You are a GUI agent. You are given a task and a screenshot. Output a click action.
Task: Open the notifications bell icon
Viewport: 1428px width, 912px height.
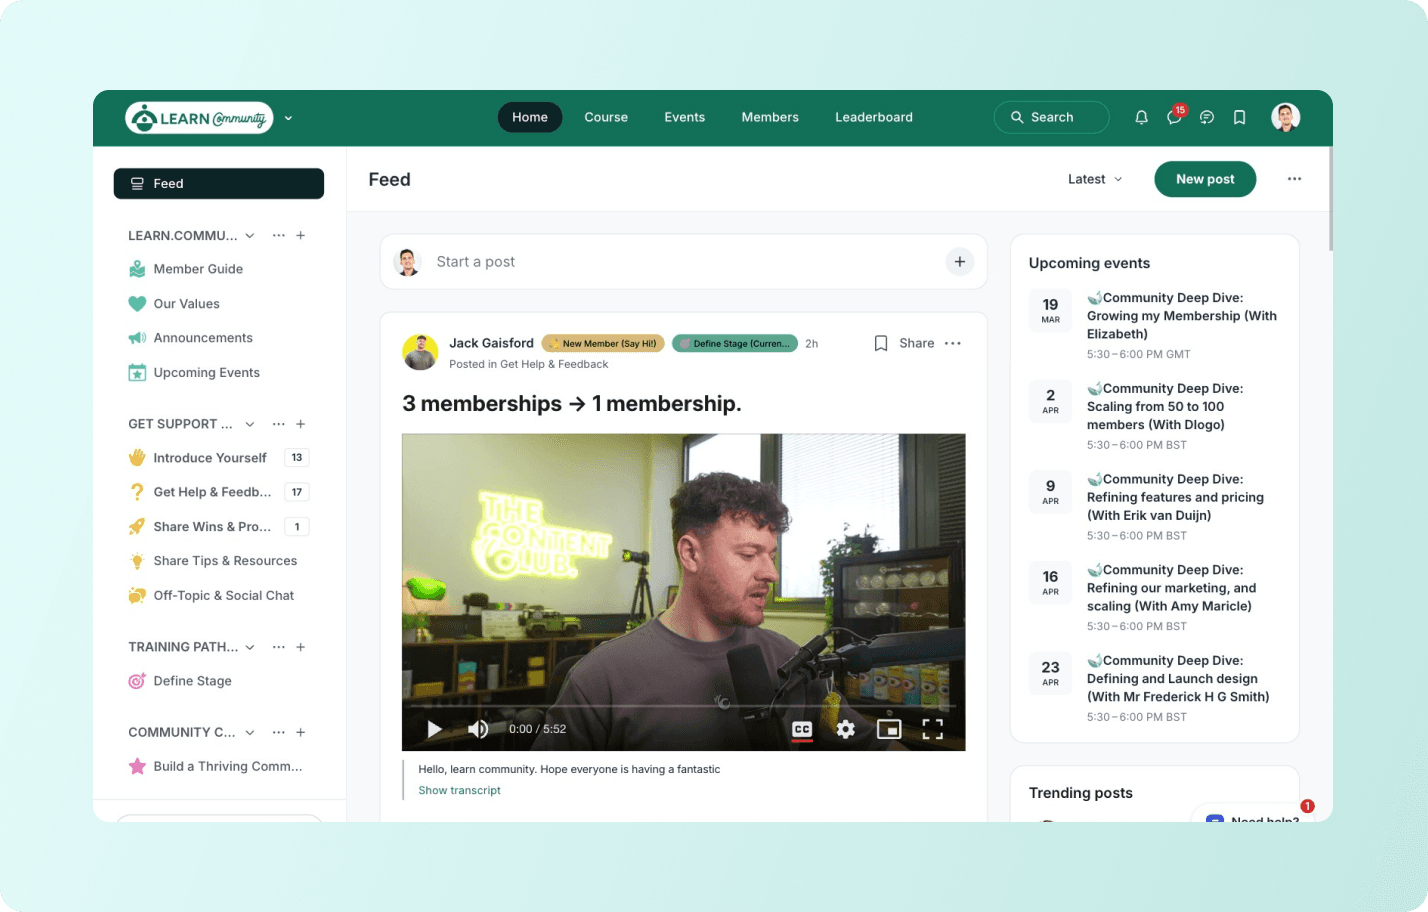click(x=1140, y=117)
